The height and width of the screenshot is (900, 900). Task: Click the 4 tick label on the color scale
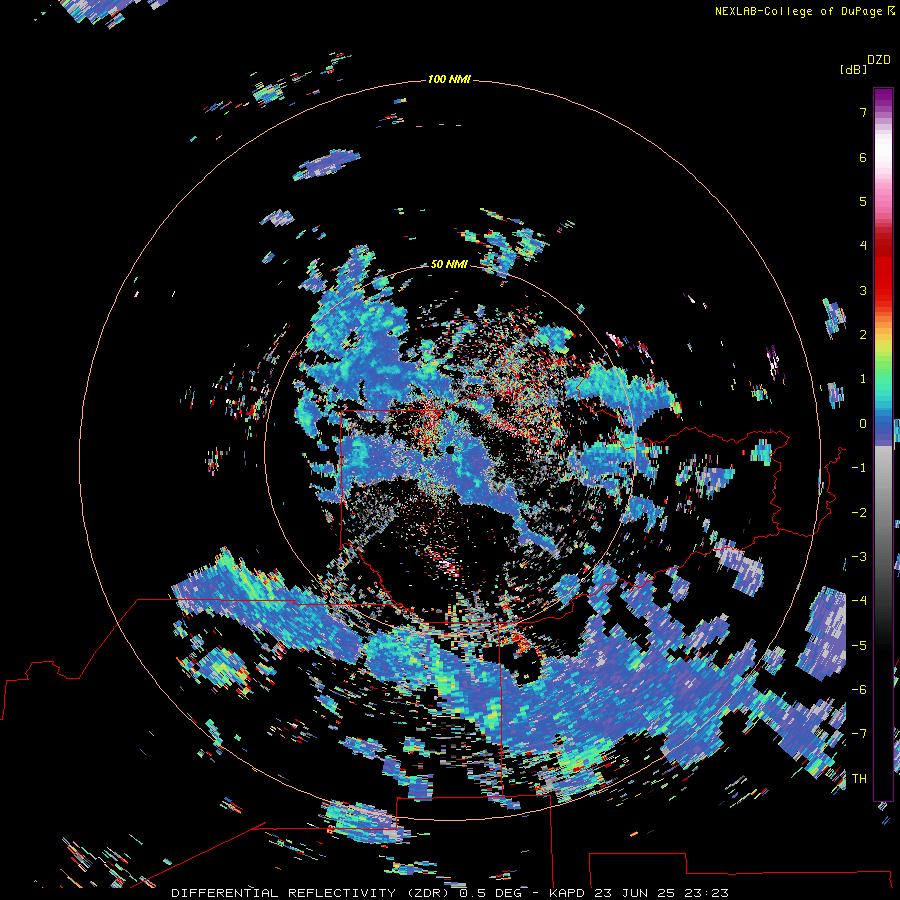click(863, 246)
